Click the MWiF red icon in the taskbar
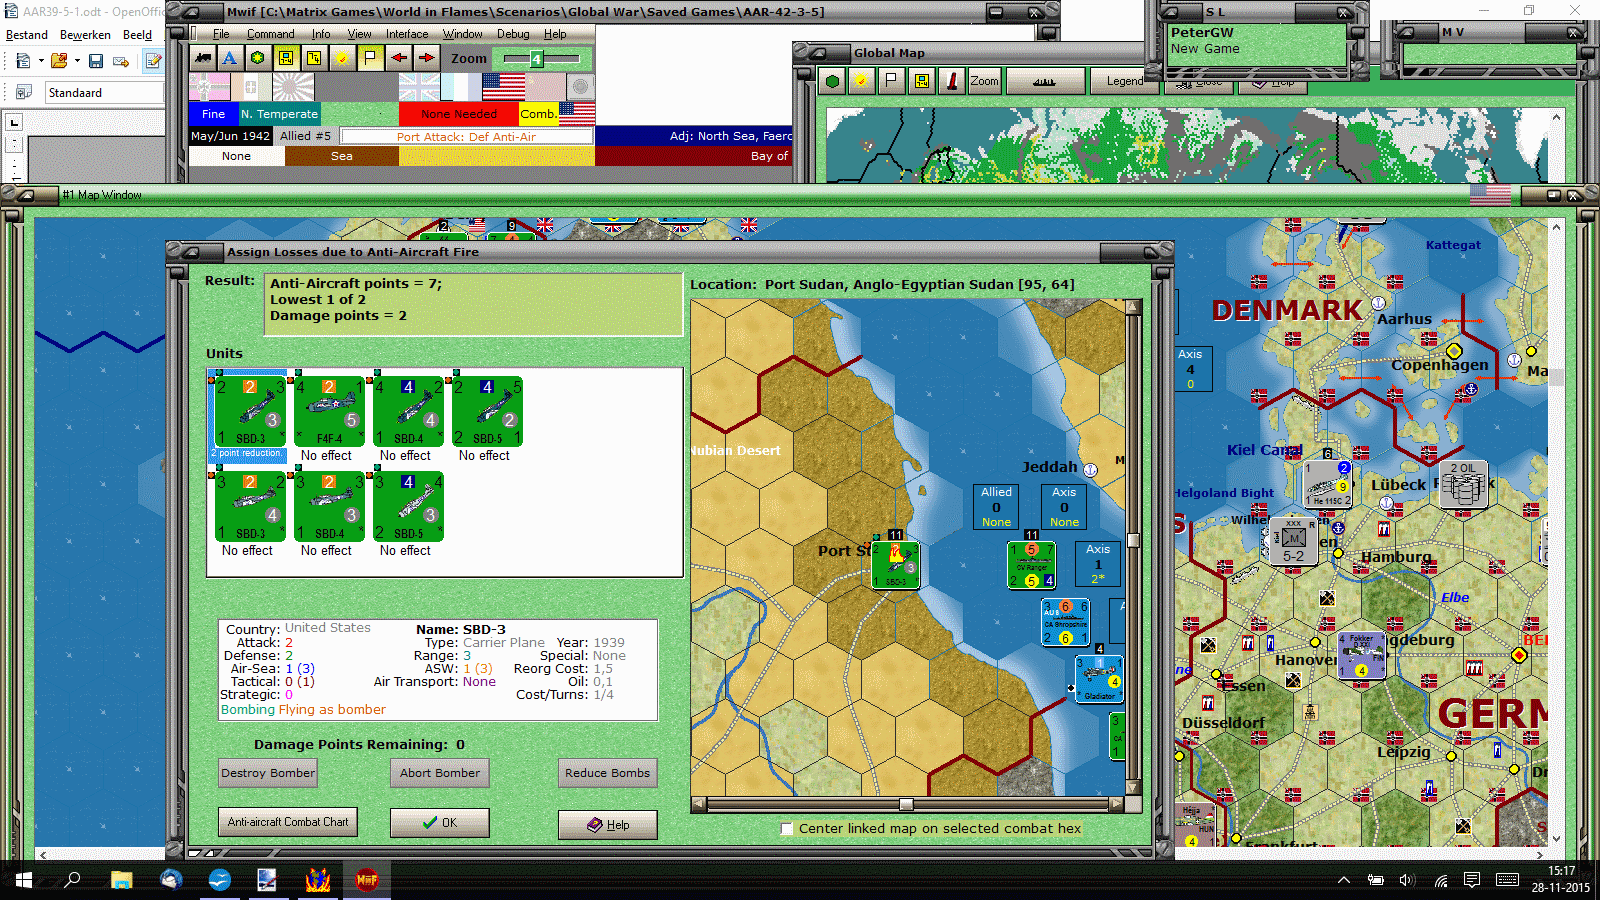Image resolution: width=1600 pixels, height=900 pixels. pyautogui.click(x=367, y=880)
